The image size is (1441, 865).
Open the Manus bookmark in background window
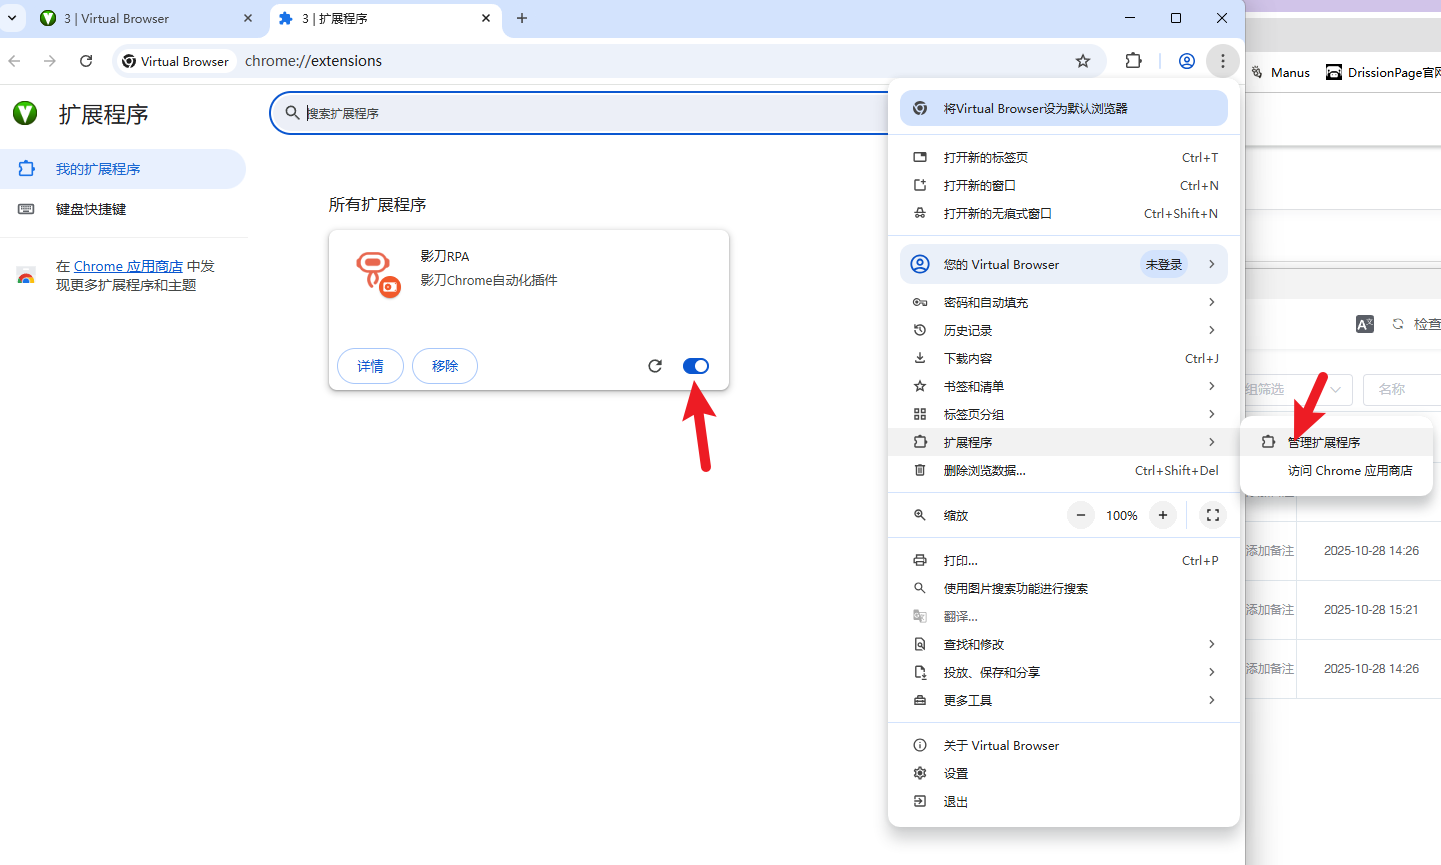click(x=1281, y=72)
